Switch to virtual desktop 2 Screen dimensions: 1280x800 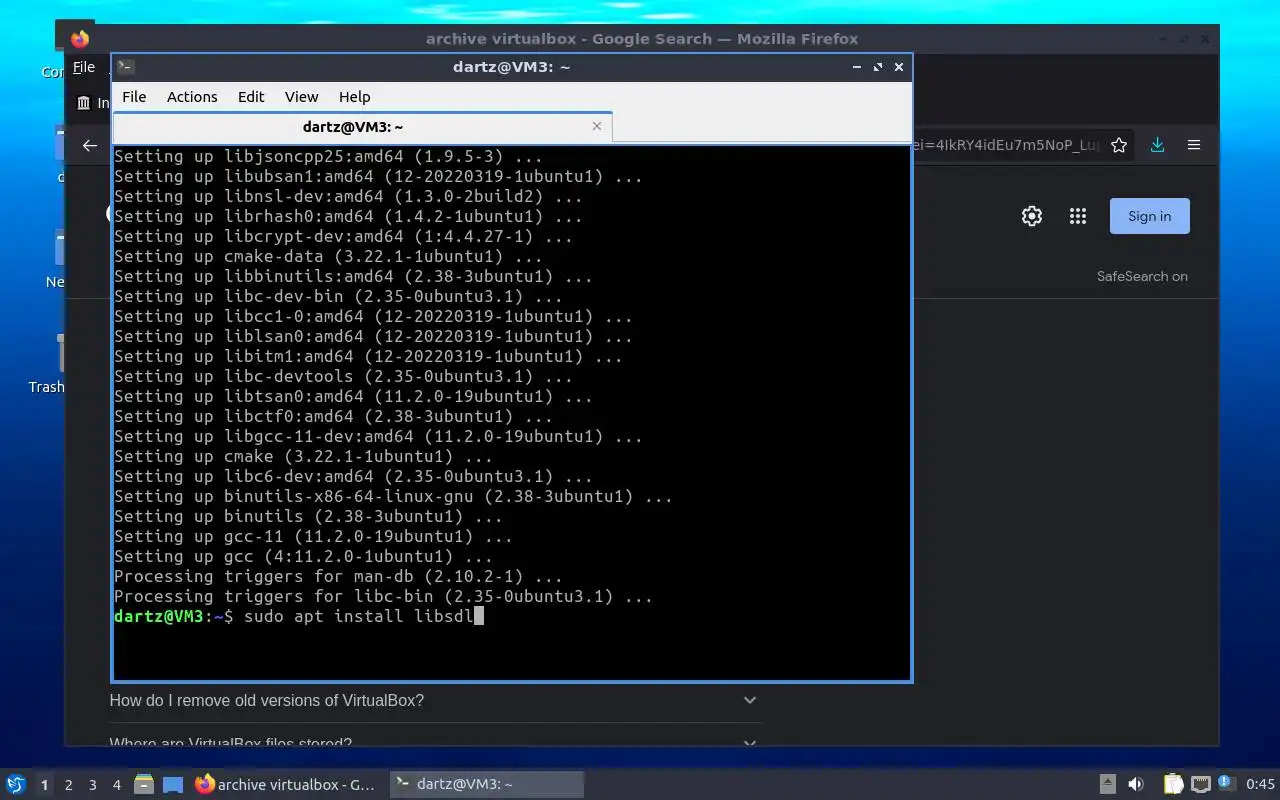pos(69,785)
